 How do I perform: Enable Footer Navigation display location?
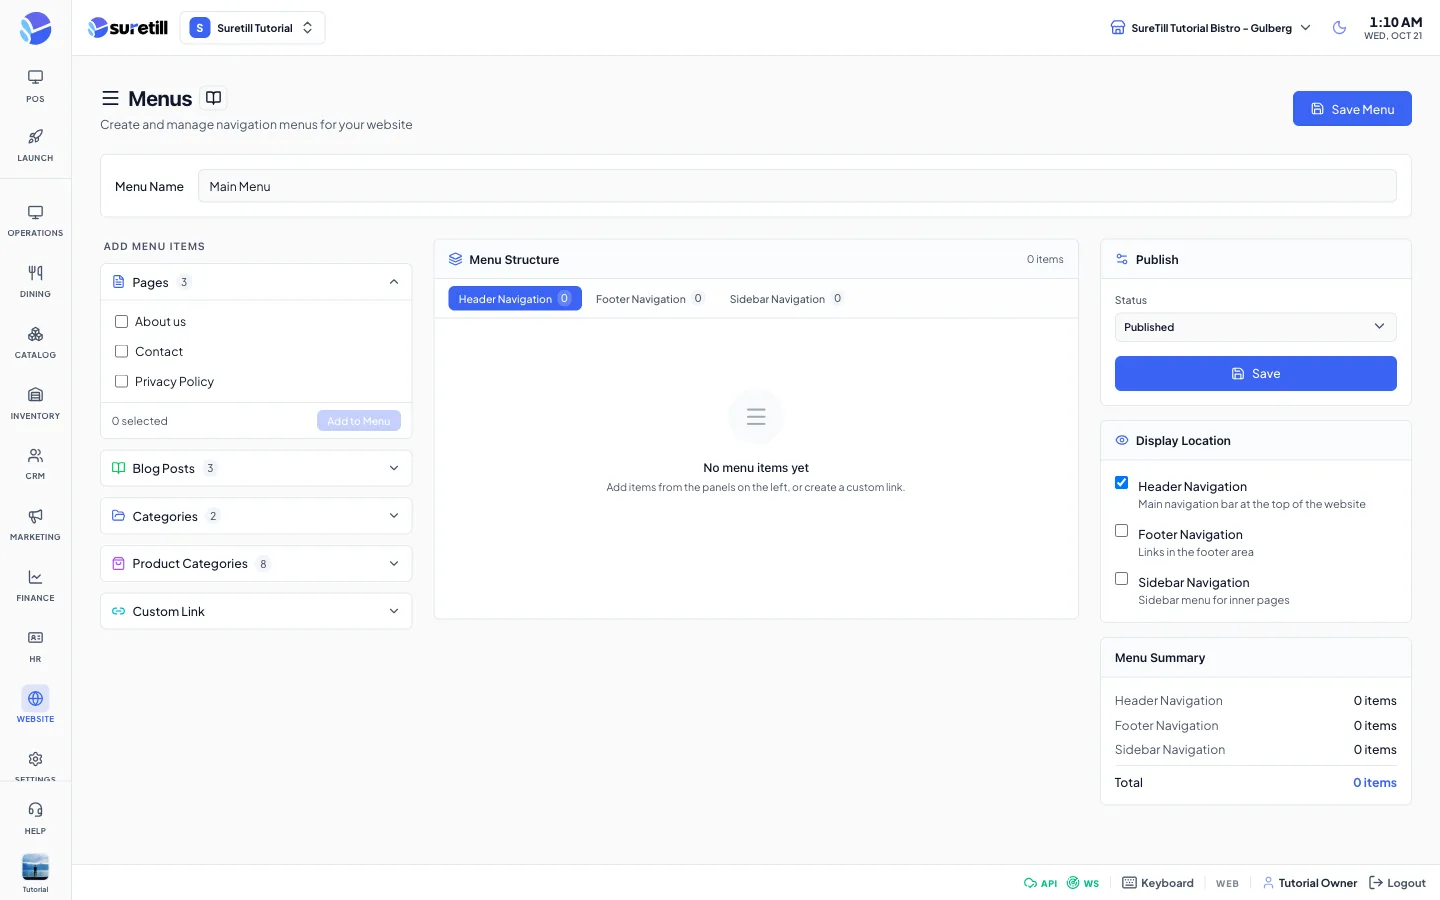[x=1121, y=531]
